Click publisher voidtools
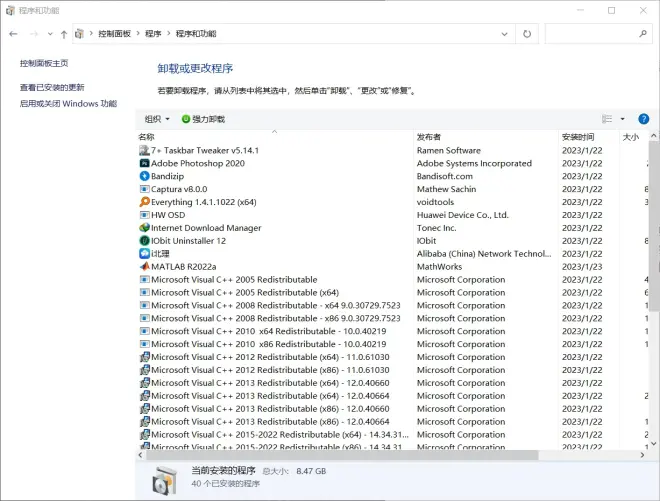This screenshot has width=660, height=501. [x=435, y=202]
